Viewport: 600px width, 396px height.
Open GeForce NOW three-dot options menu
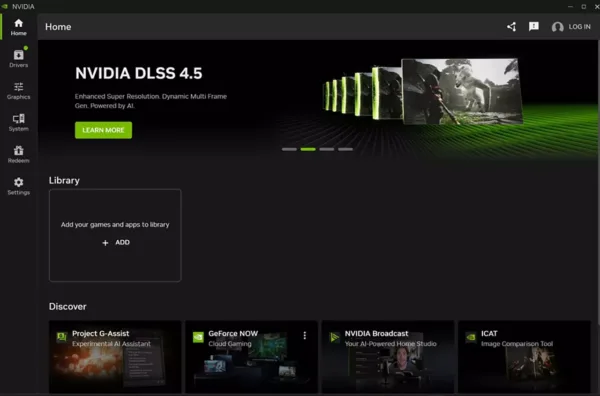[x=305, y=336]
